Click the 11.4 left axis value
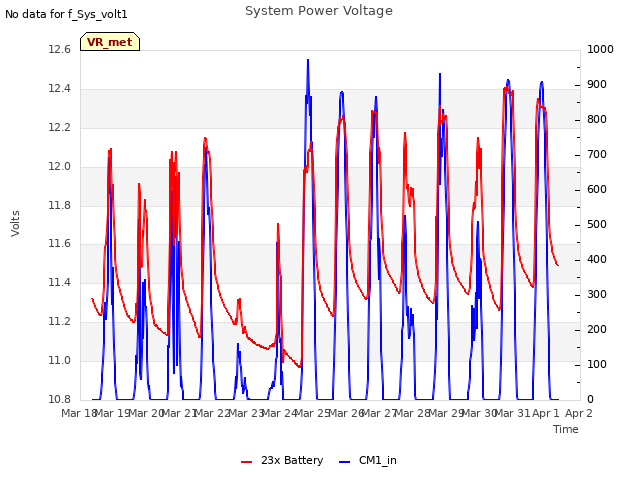 click(60, 283)
